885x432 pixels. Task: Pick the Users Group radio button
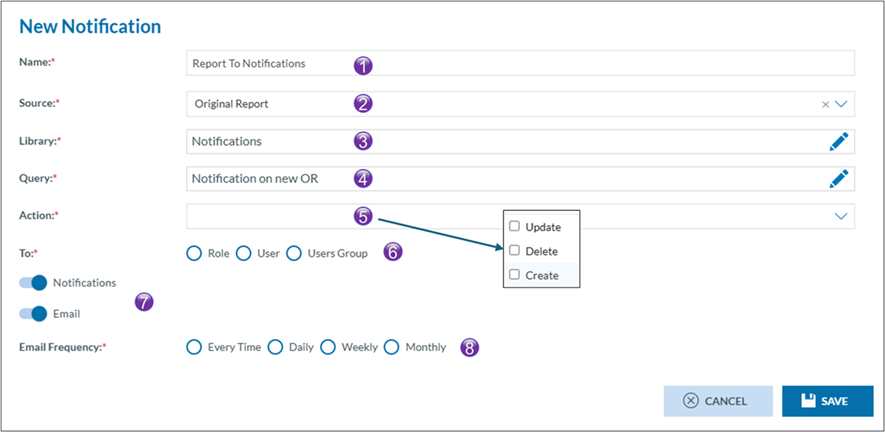point(294,253)
